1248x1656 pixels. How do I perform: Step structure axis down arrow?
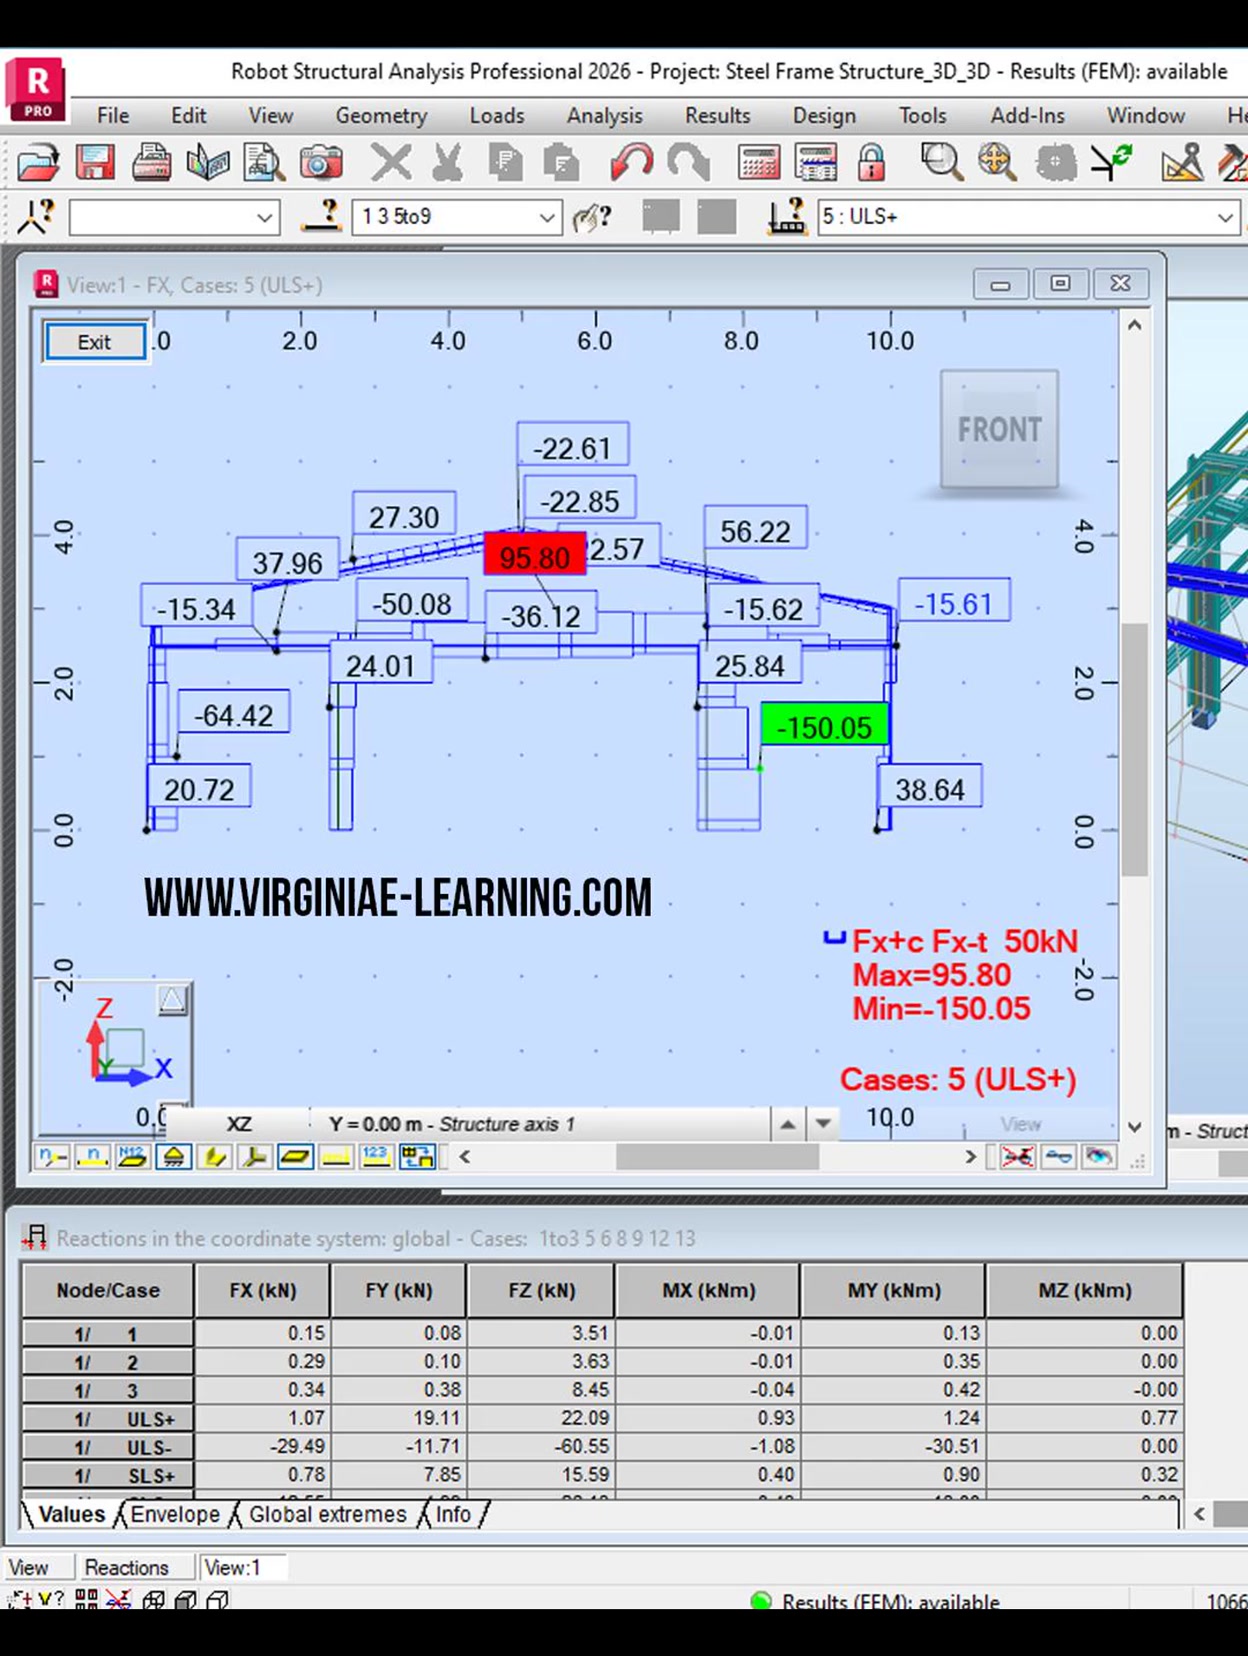pos(823,1124)
